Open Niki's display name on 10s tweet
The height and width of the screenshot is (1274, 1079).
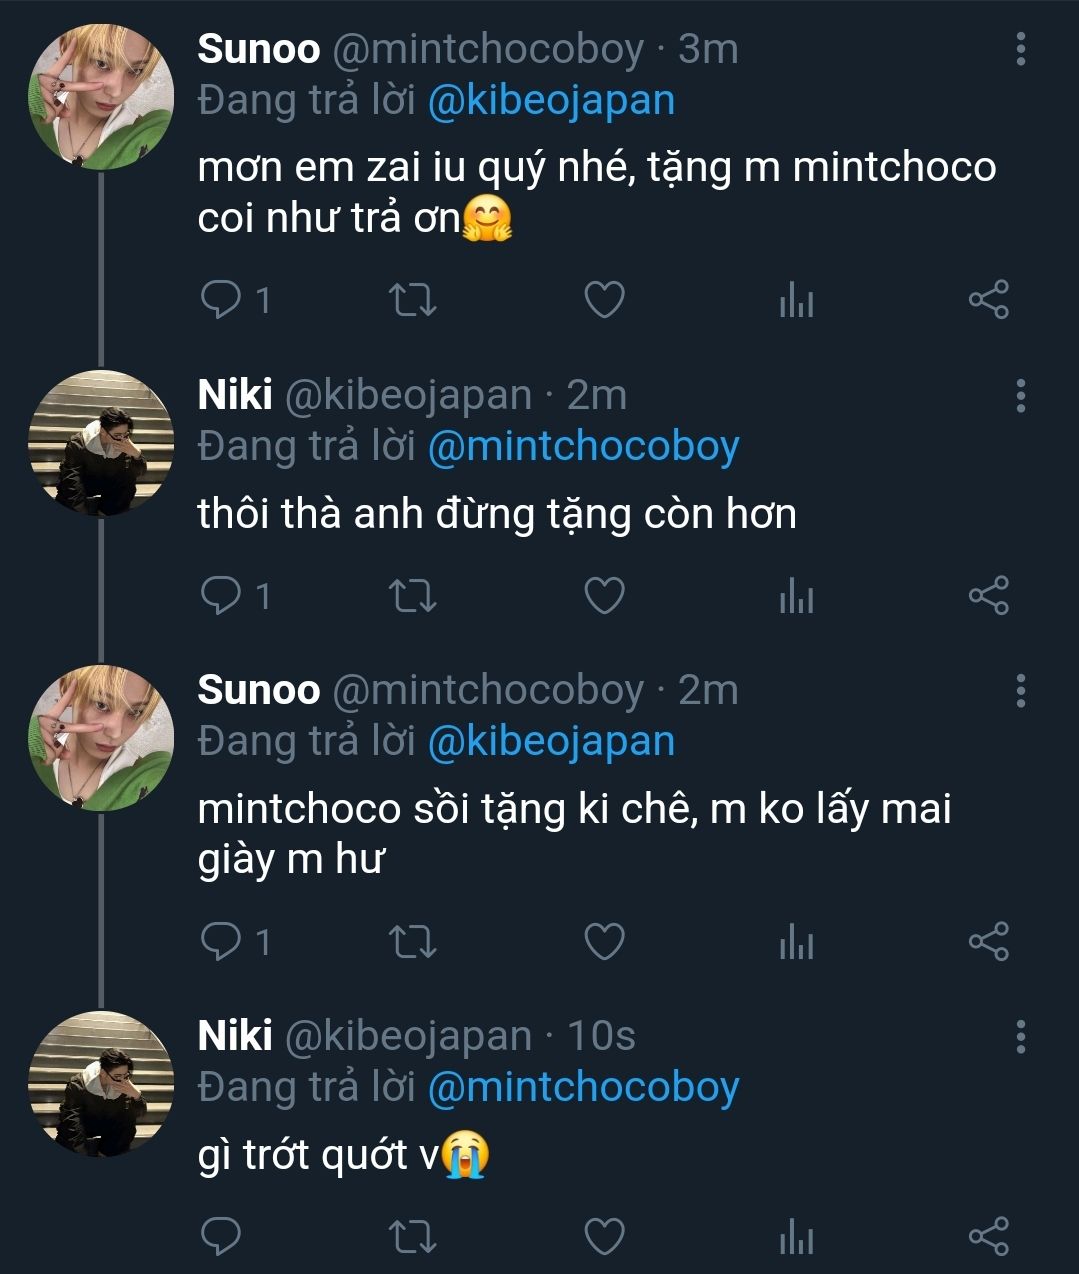click(x=235, y=1036)
